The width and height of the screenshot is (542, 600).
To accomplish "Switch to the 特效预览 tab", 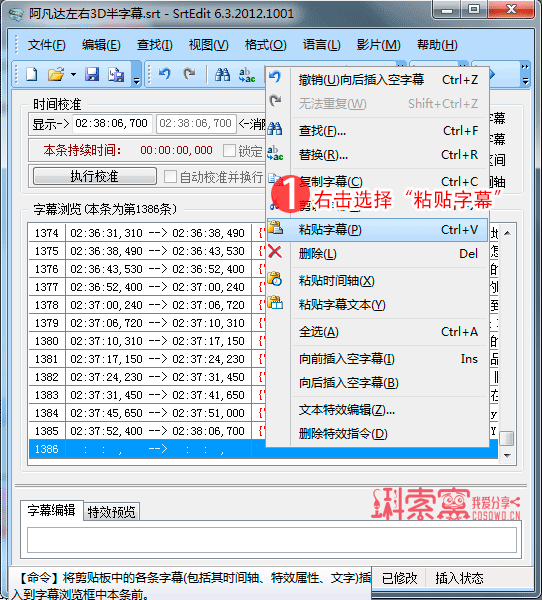I will coord(111,511).
